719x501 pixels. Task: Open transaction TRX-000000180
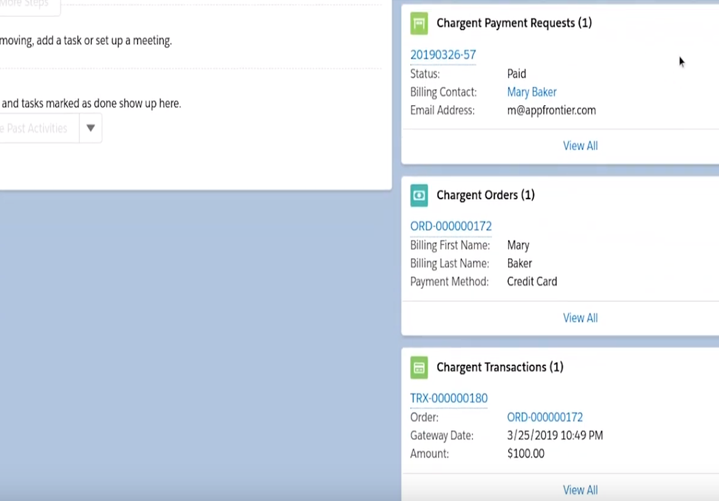(x=448, y=398)
